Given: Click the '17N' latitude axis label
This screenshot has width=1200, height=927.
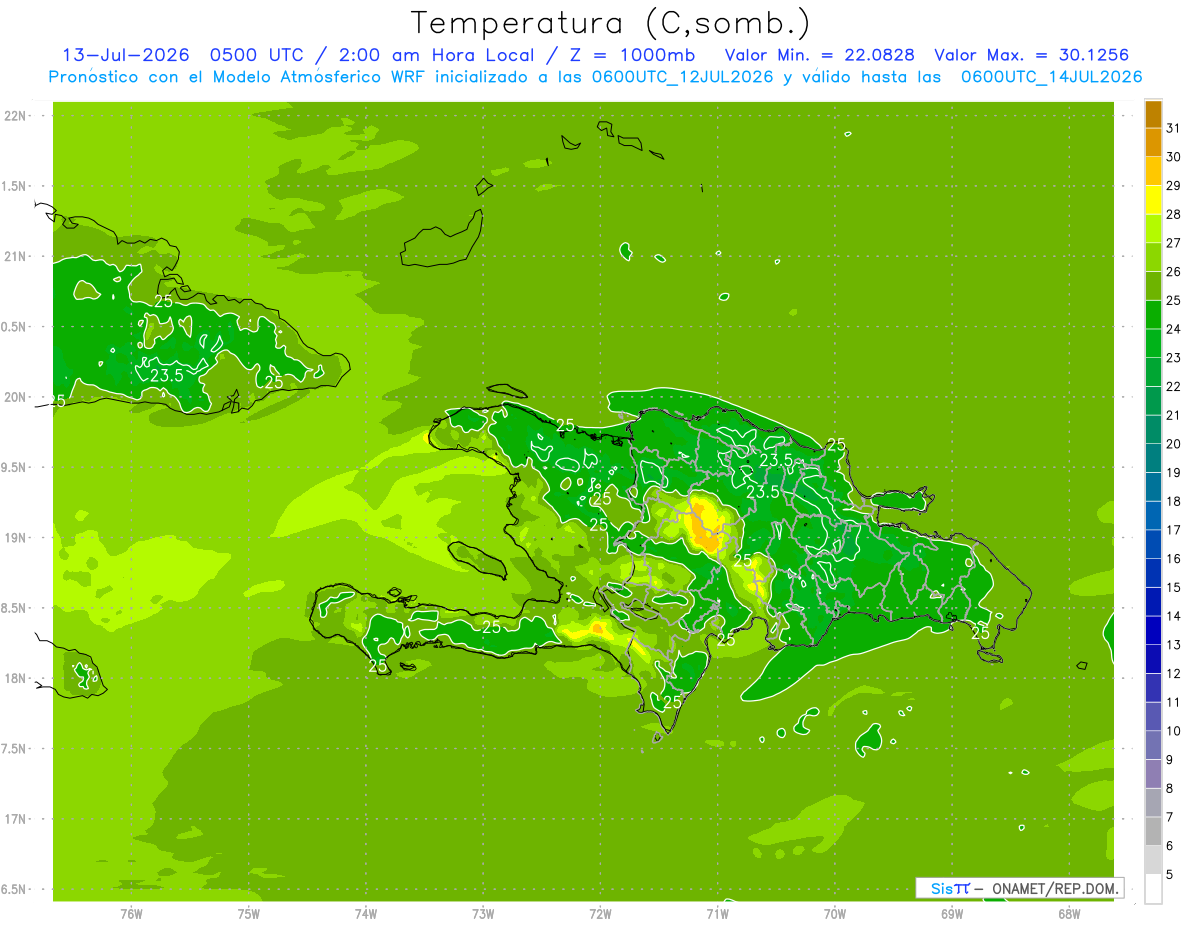Looking at the screenshot, I should 17,820.
